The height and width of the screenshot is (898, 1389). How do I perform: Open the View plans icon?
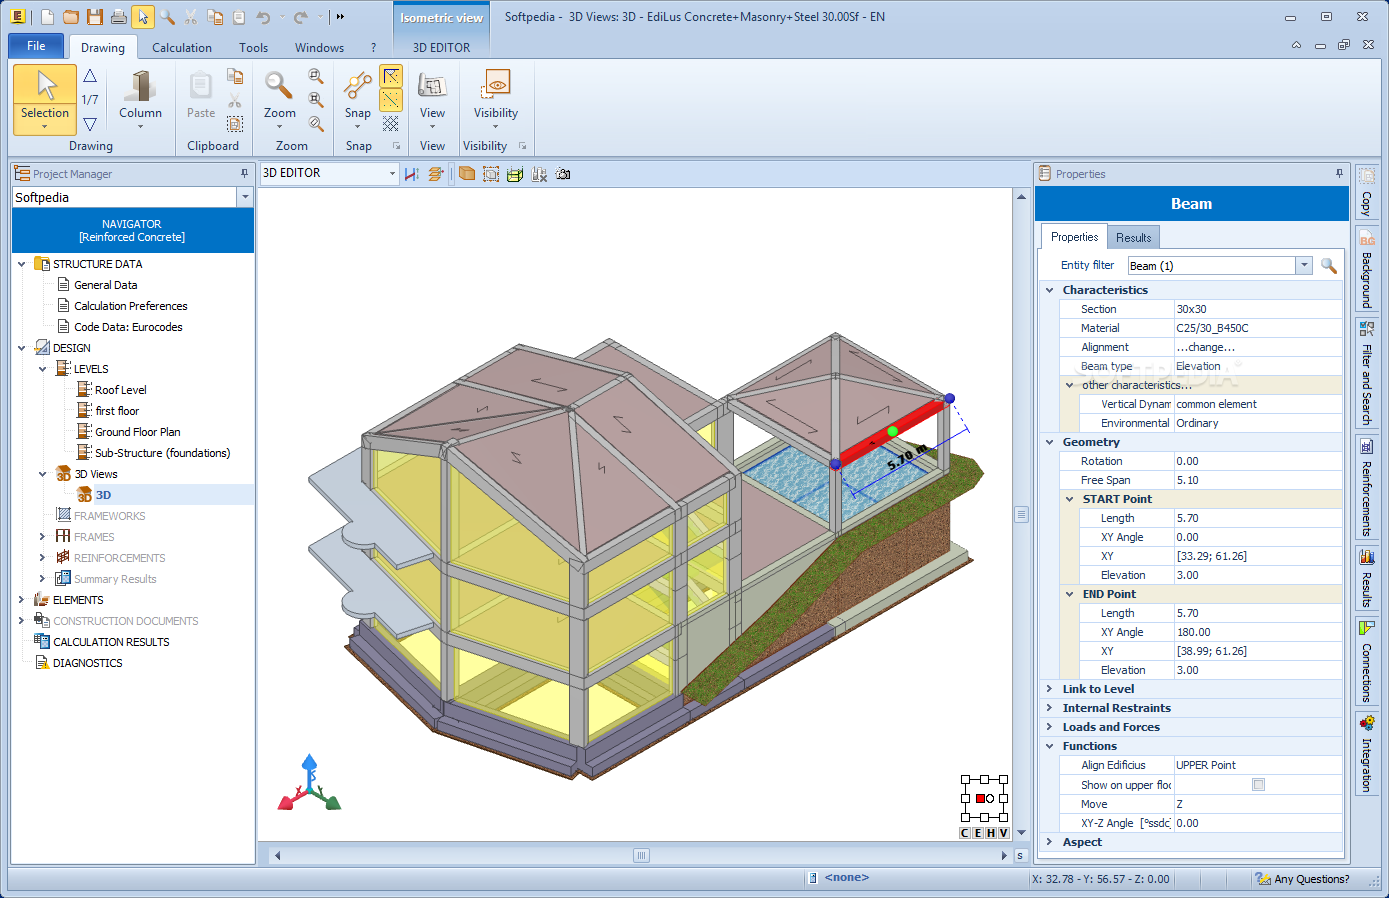(432, 99)
